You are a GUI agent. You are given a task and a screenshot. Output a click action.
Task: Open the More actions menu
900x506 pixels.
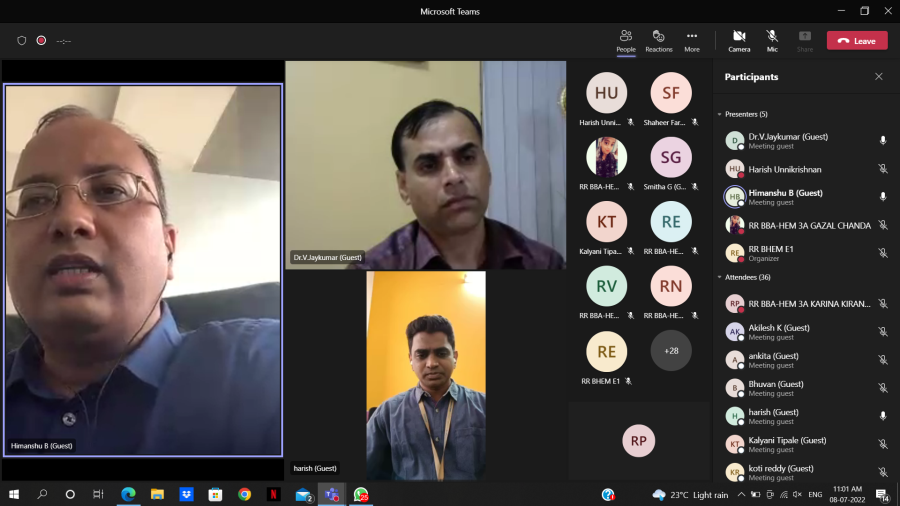click(692, 40)
